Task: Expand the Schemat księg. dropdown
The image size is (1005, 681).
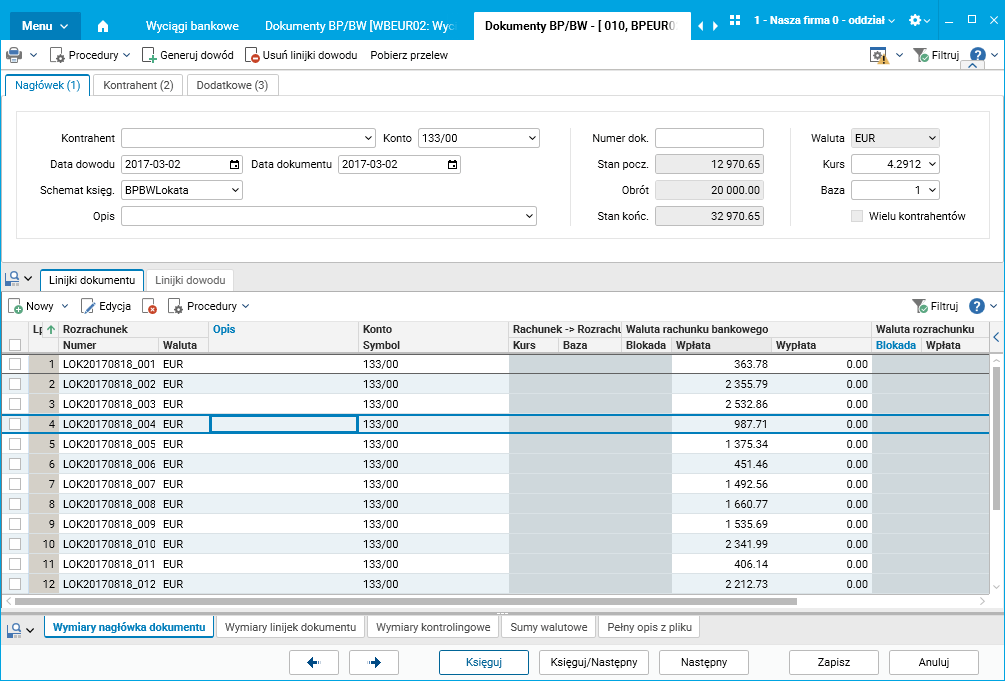Action: click(235, 190)
